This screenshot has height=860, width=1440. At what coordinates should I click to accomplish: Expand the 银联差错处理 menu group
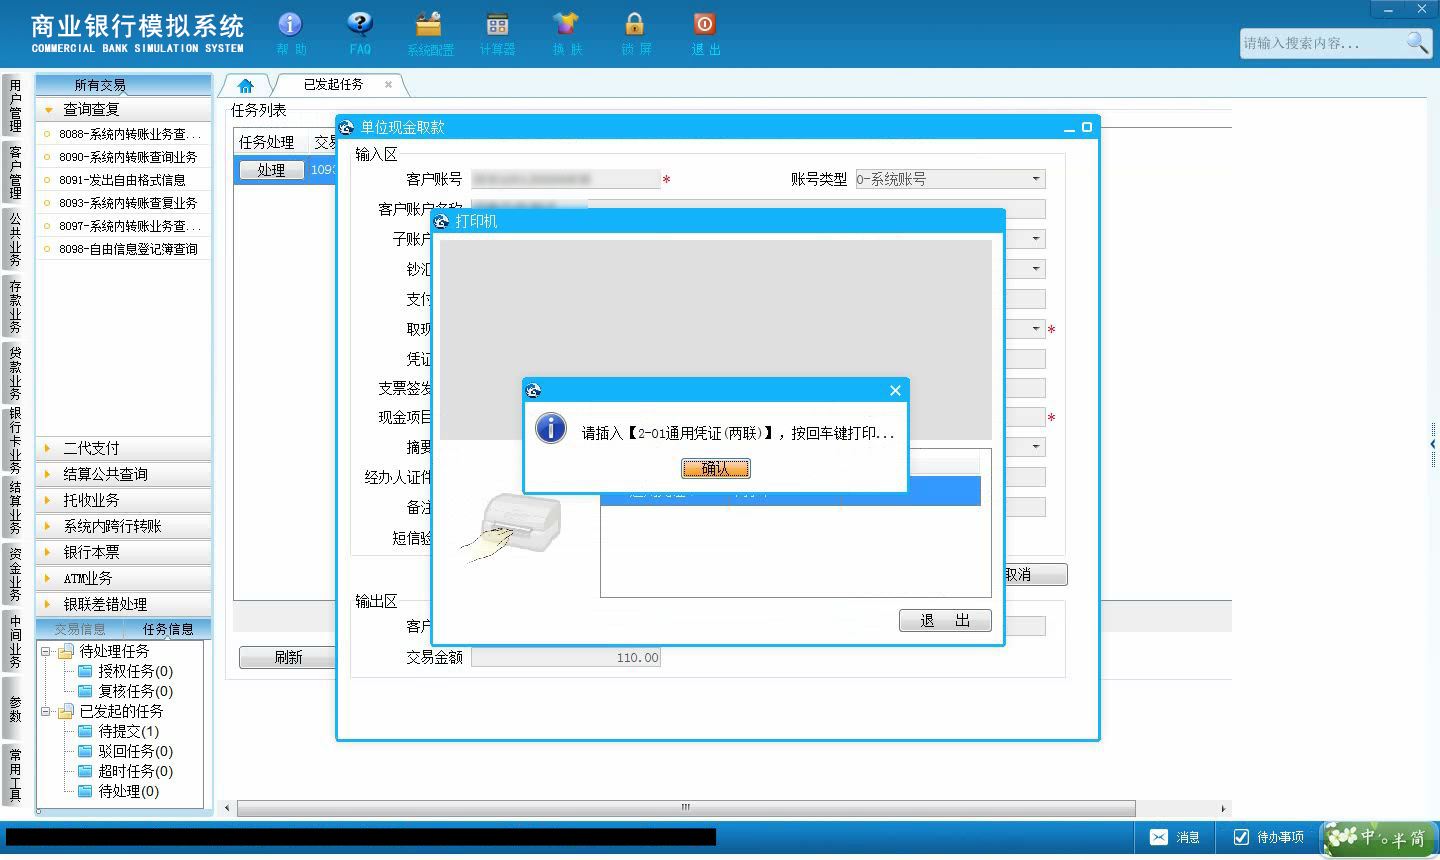pyautogui.click(x=124, y=604)
